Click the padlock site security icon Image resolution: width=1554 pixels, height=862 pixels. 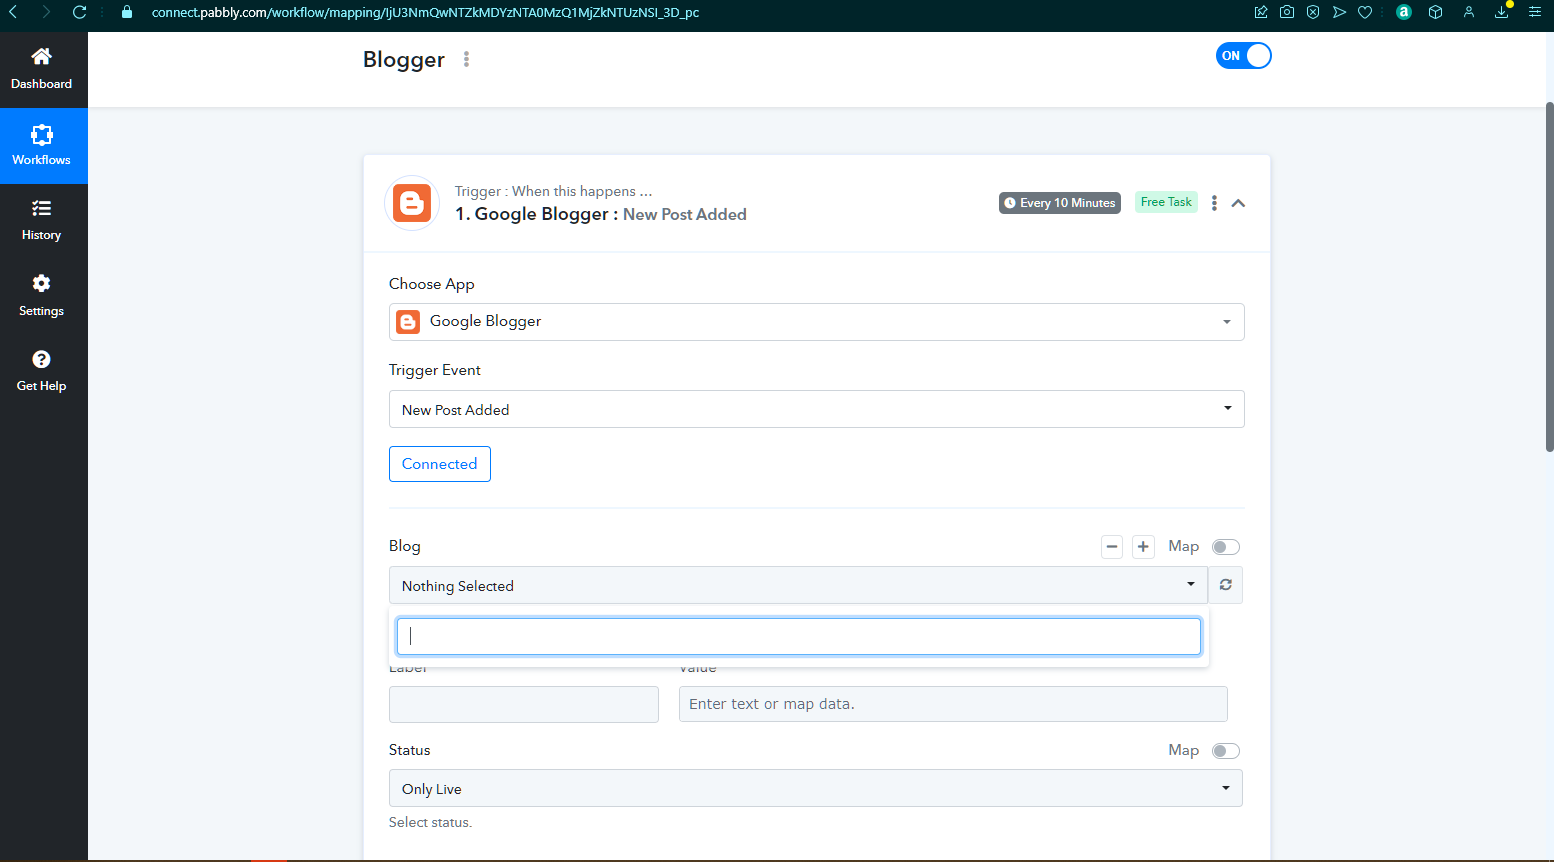click(x=126, y=12)
